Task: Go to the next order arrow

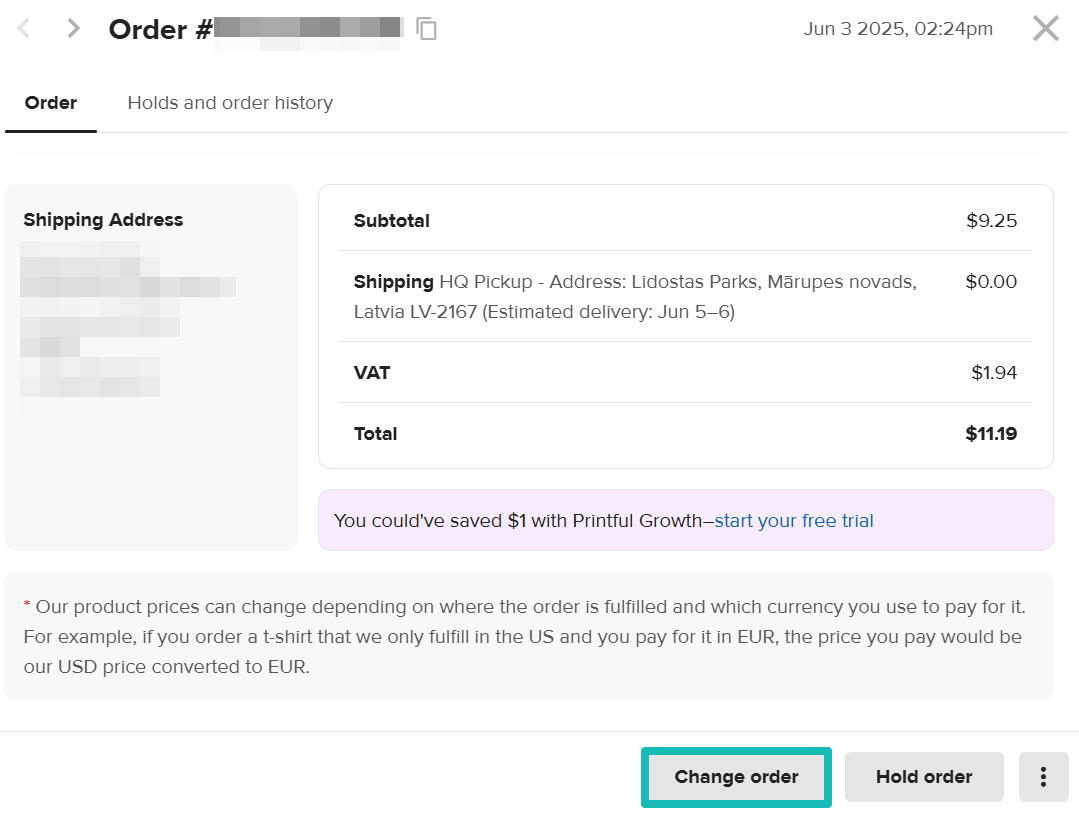Action: [x=73, y=29]
